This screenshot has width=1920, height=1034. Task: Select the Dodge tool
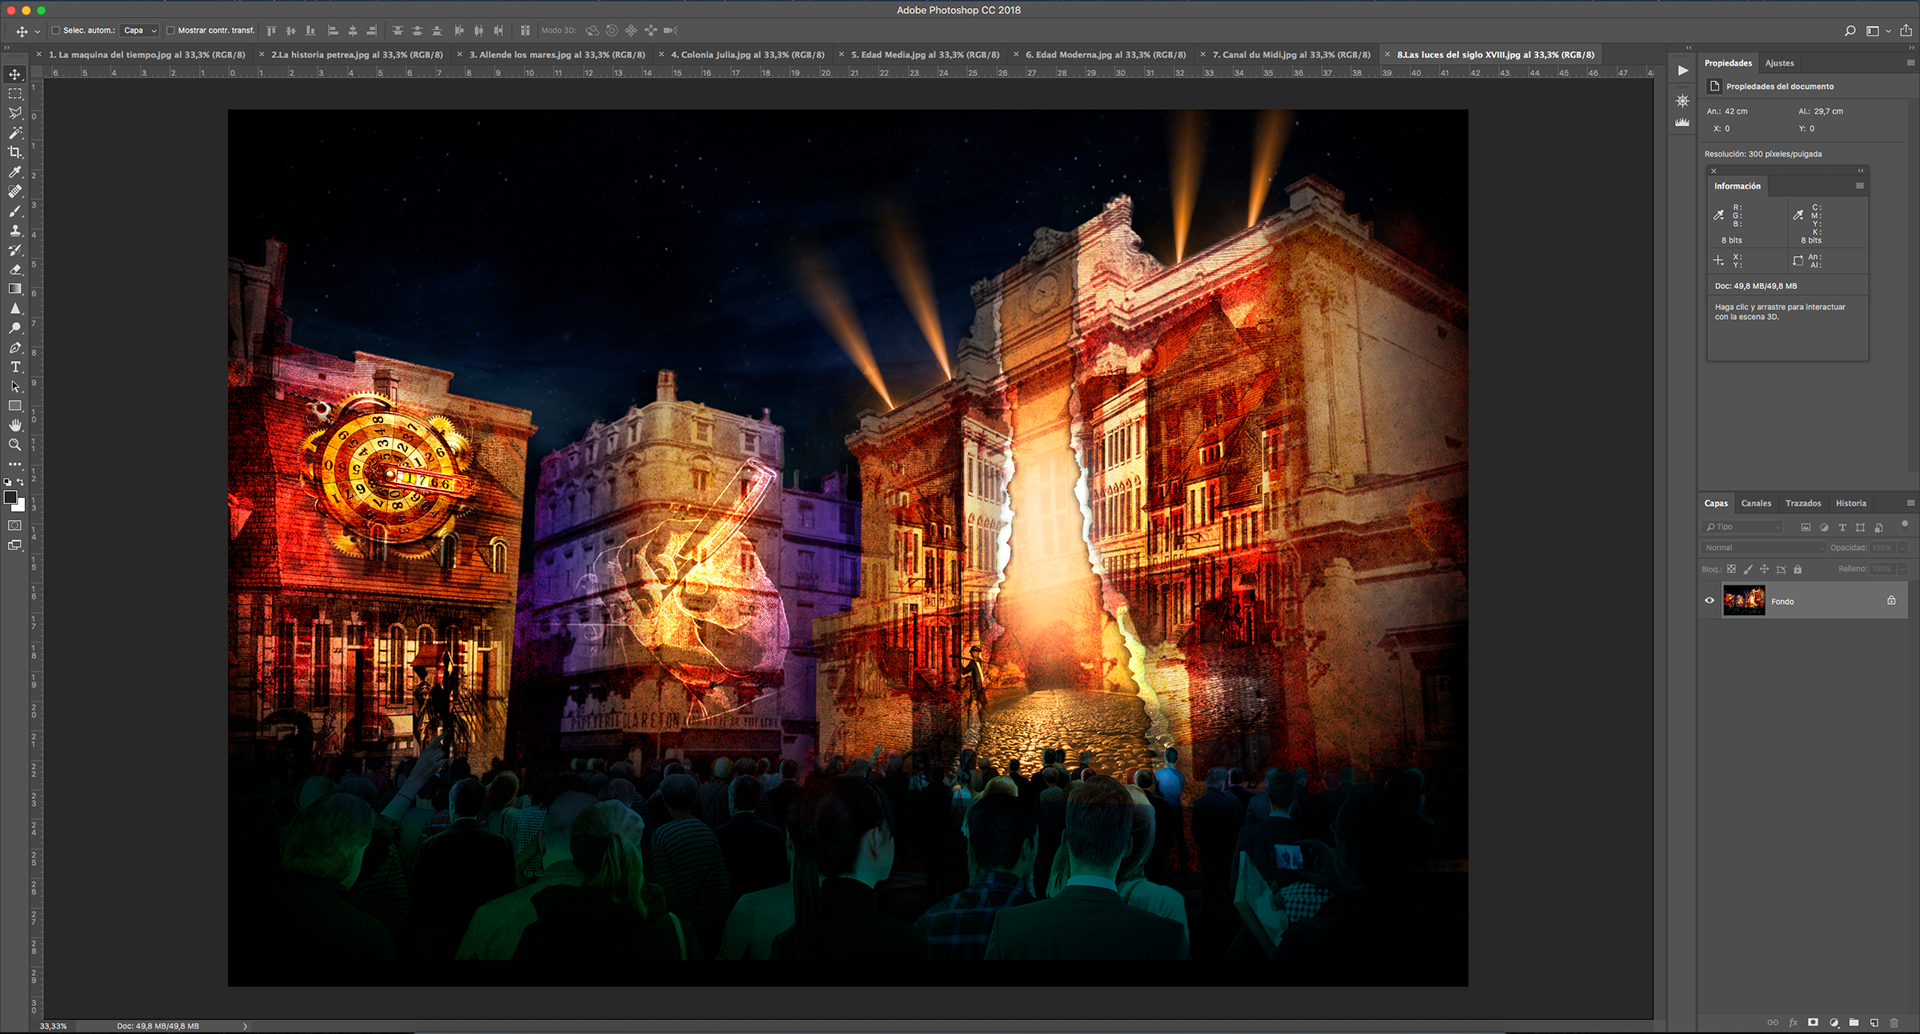click(x=15, y=328)
